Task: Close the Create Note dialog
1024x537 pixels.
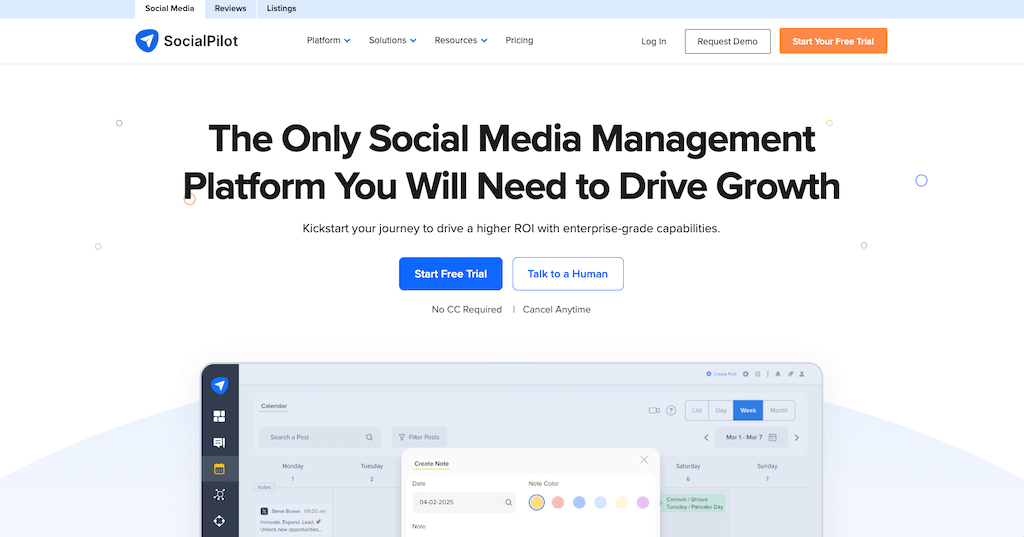Action: click(644, 460)
